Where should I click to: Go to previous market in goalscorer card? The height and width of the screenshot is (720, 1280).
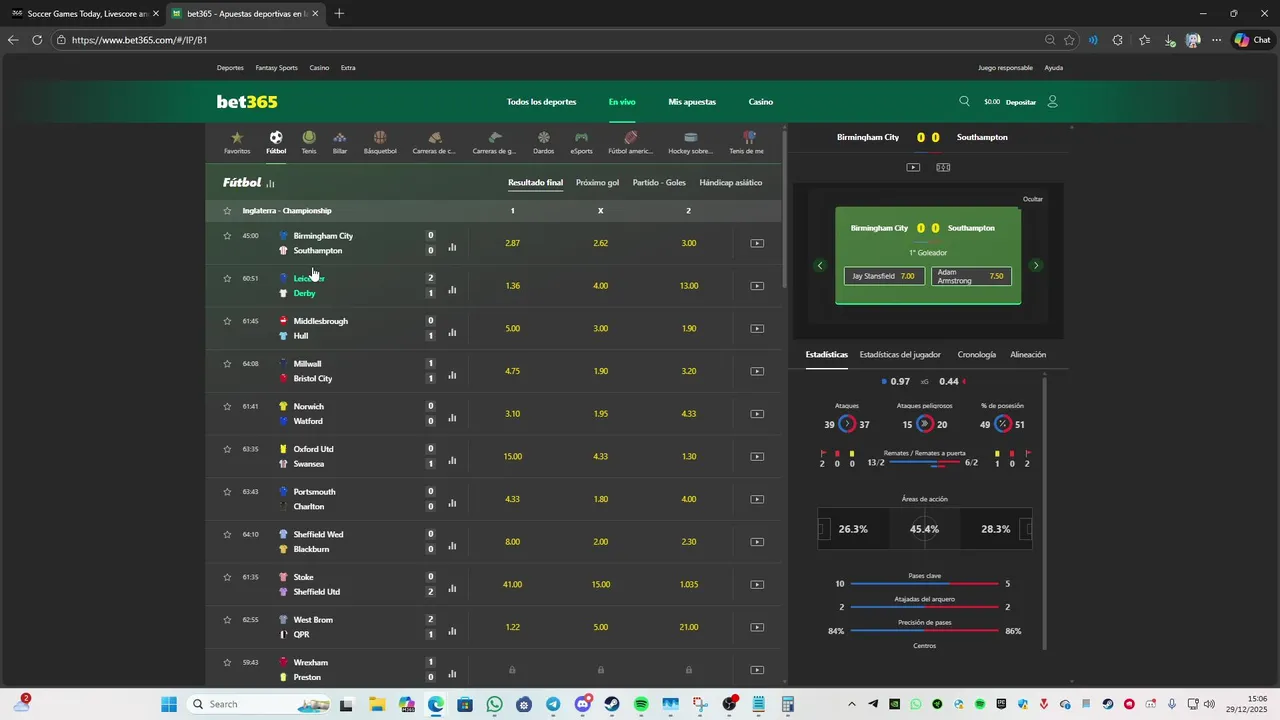820,265
